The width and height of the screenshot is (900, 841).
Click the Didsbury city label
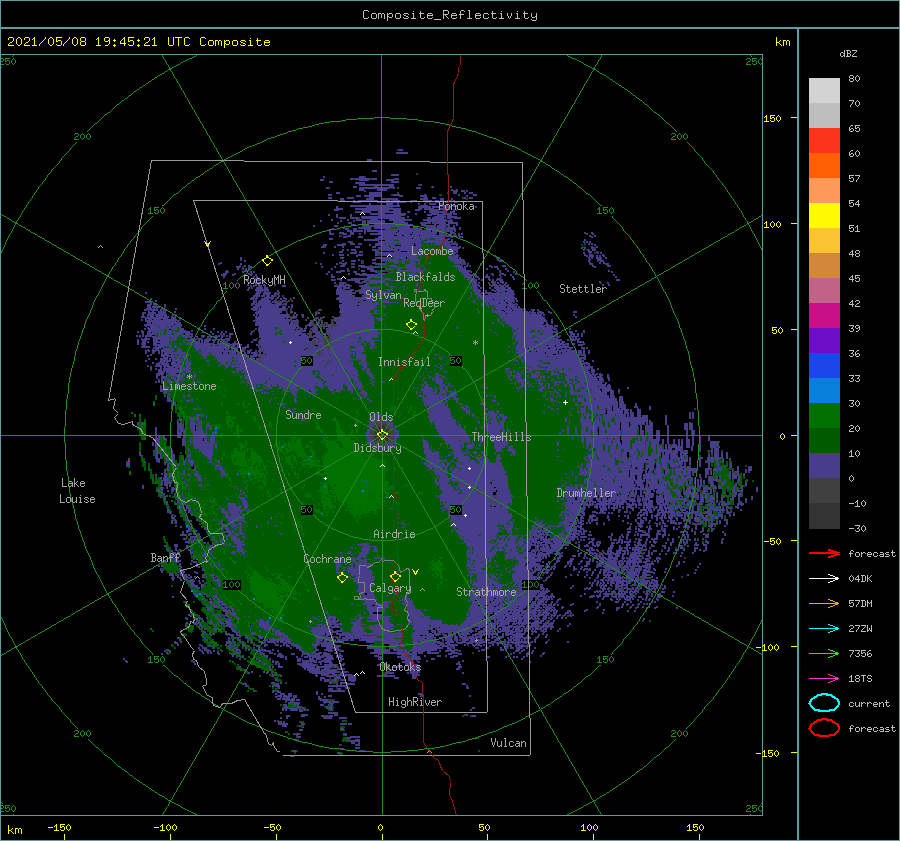377,448
